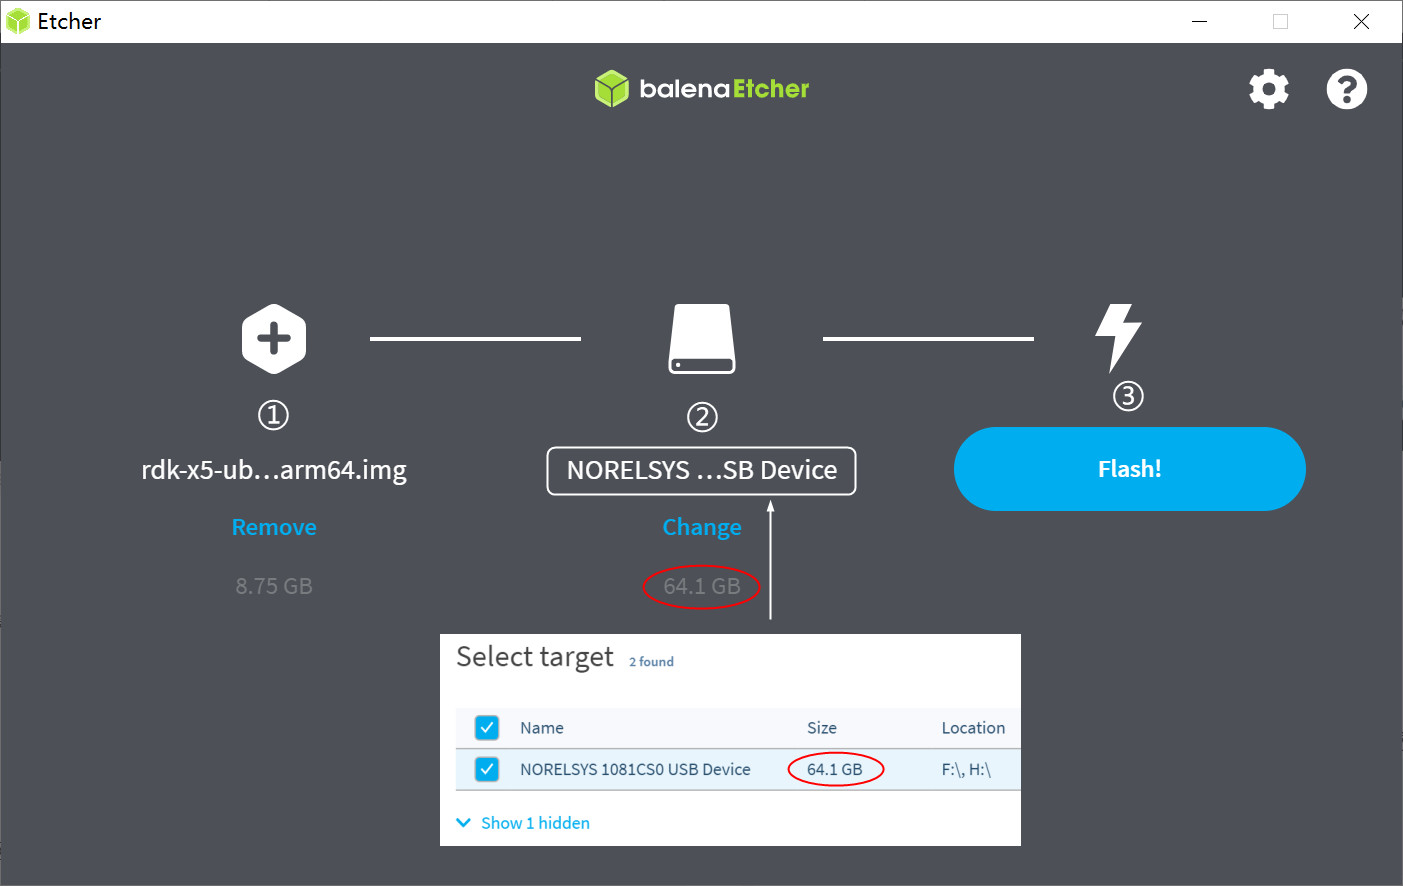Change the selected target drive
Viewport: 1403px width, 886px height.
point(702,527)
